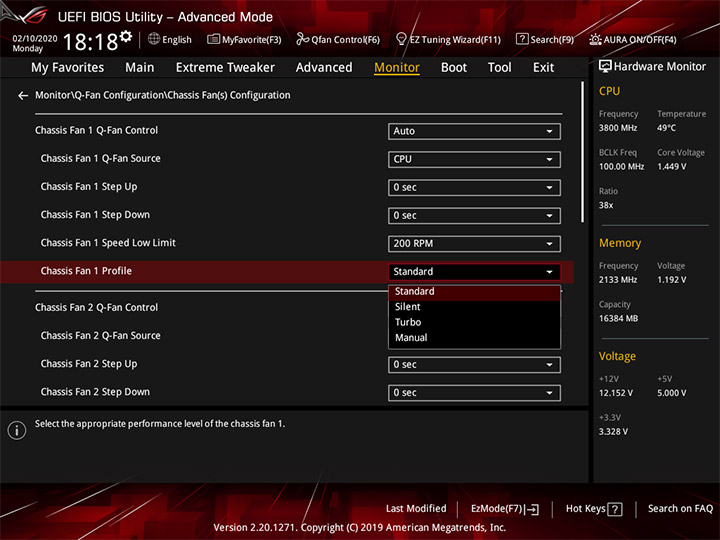Click the AURA light icon

point(595,39)
